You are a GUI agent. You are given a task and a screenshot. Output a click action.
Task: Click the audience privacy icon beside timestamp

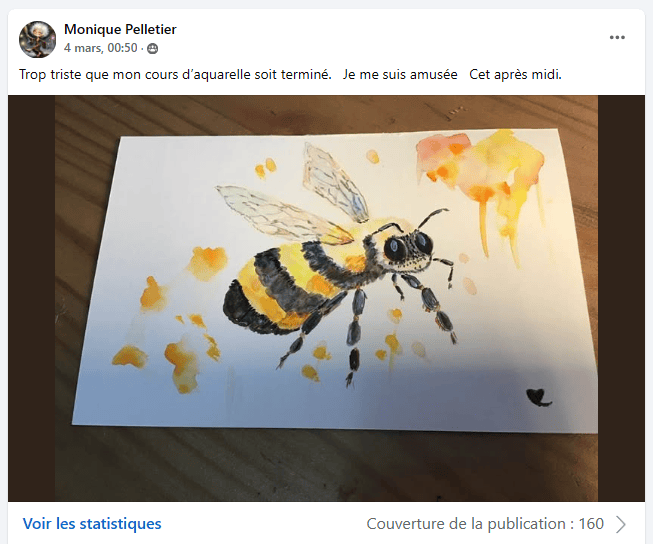pos(153,49)
